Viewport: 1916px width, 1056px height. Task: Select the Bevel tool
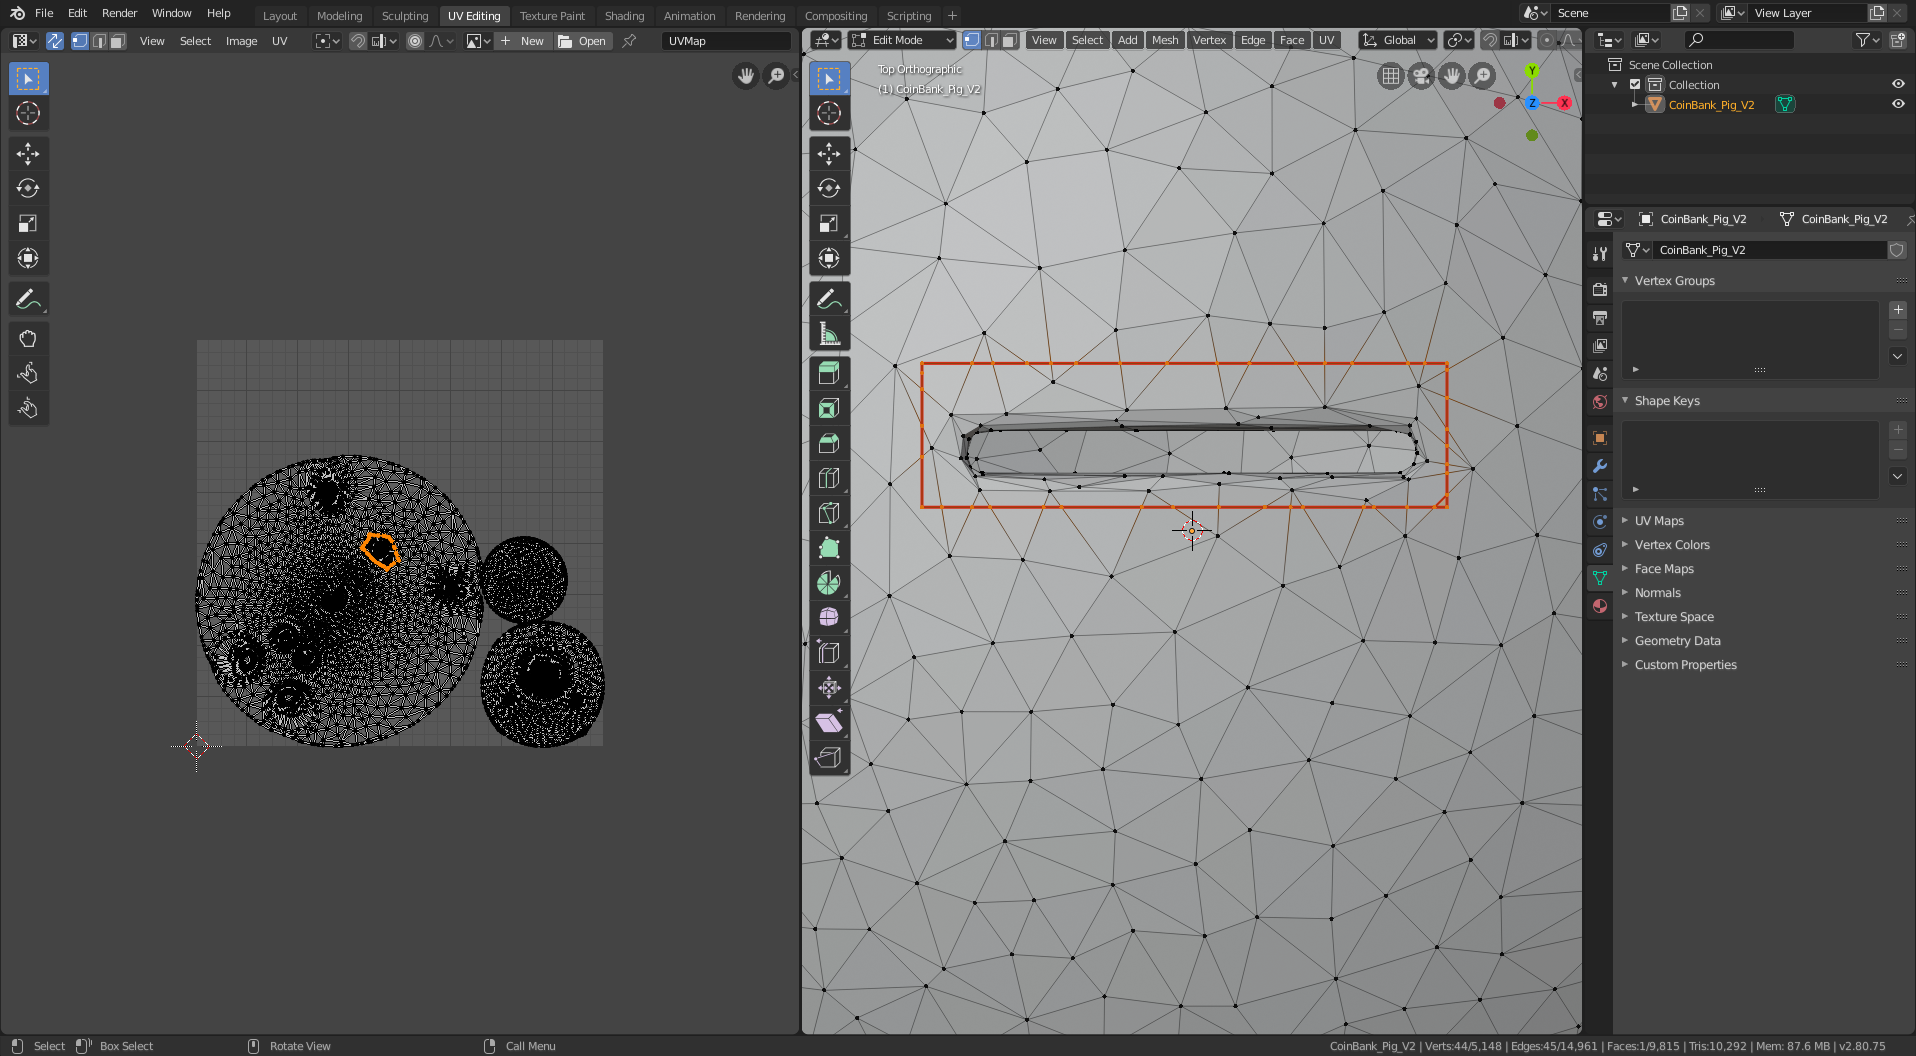(x=829, y=443)
